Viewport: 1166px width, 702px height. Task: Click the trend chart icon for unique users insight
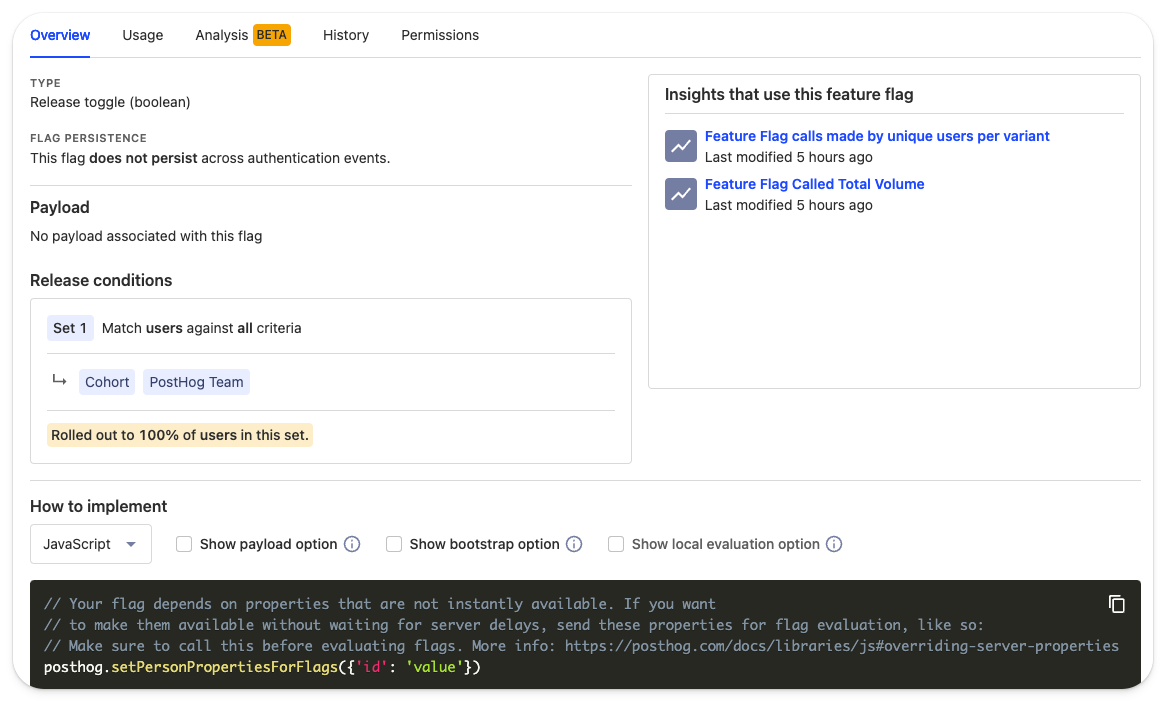(x=681, y=146)
